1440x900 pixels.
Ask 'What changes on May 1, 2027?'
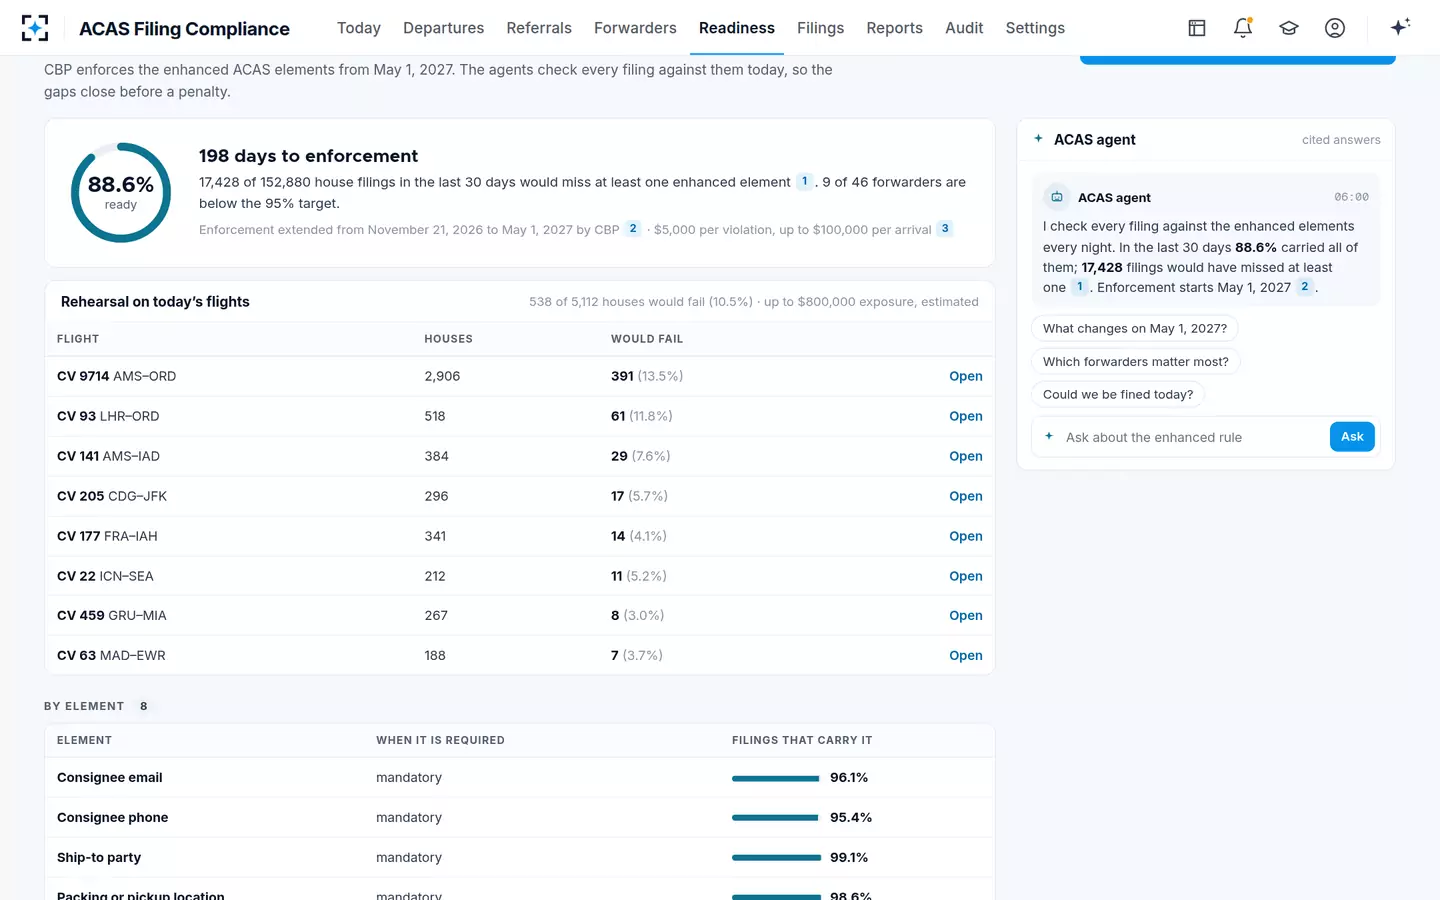[x=1135, y=328]
